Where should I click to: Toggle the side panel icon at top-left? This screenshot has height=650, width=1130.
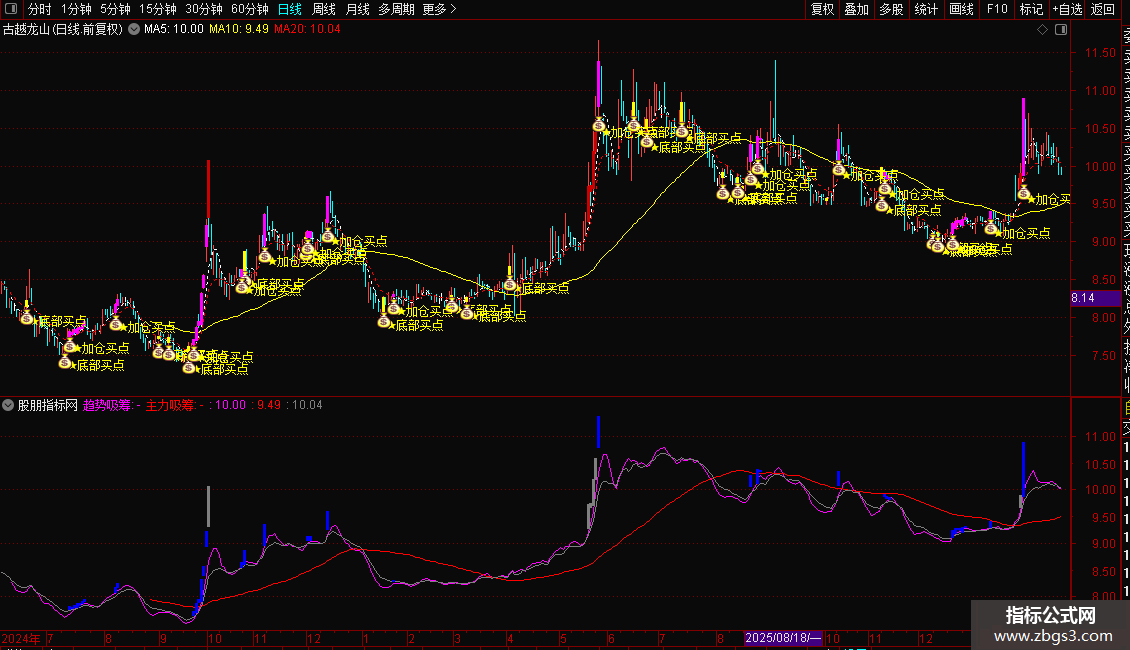11,9
